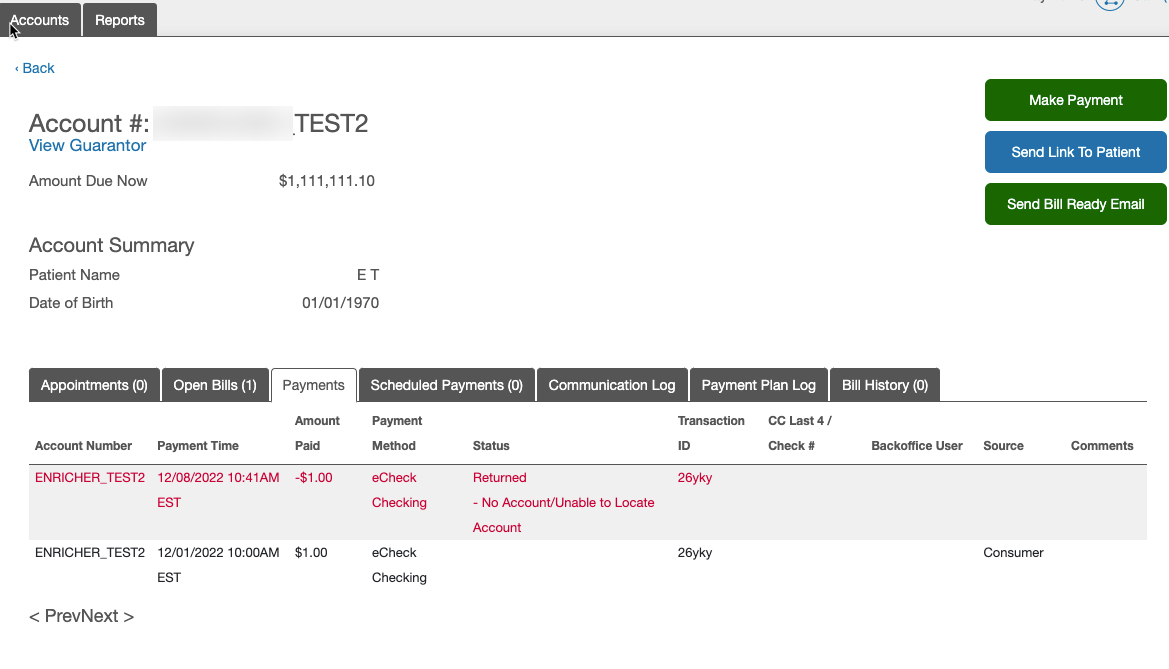Switch to the Reports tab

120,20
